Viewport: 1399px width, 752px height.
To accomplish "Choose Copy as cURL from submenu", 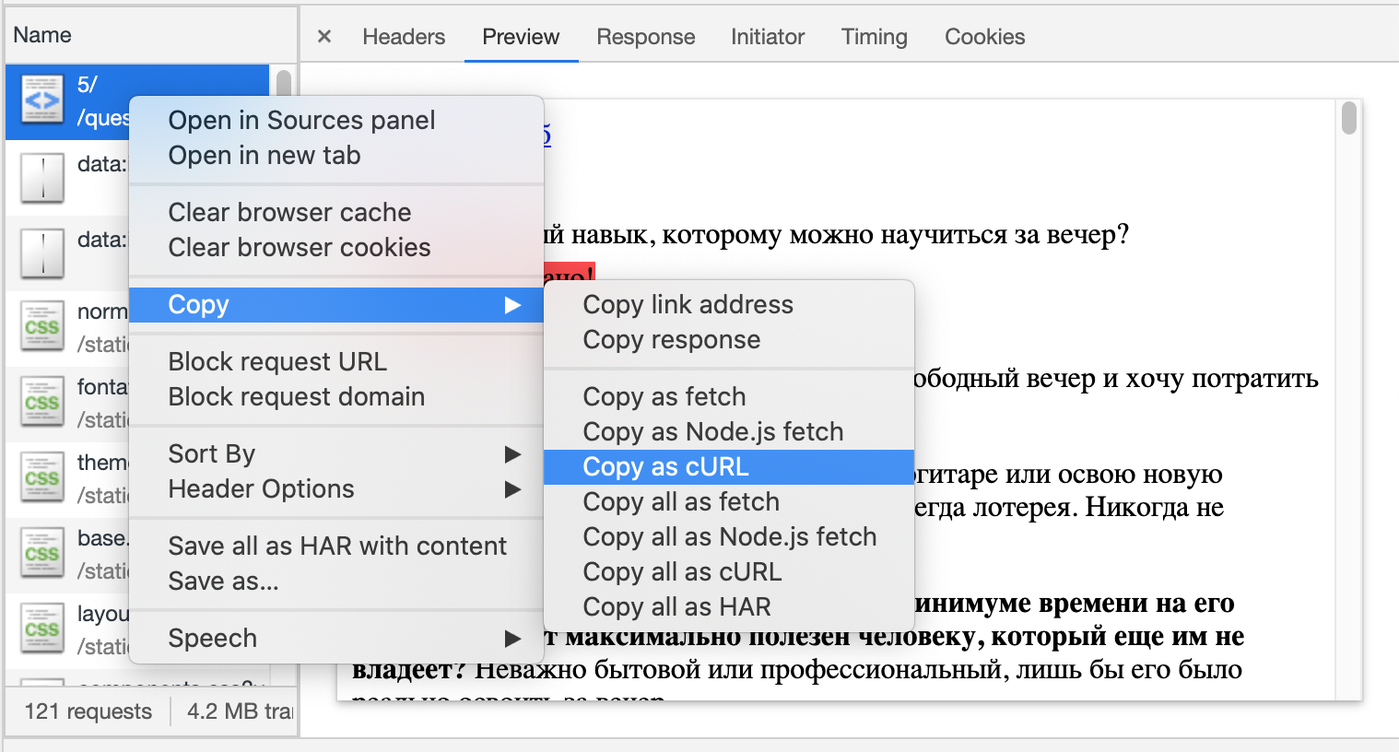I will coord(665,467).
